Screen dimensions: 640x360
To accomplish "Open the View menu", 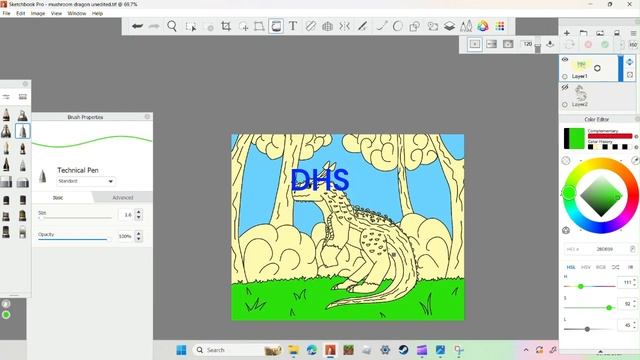I will [56, 13].
